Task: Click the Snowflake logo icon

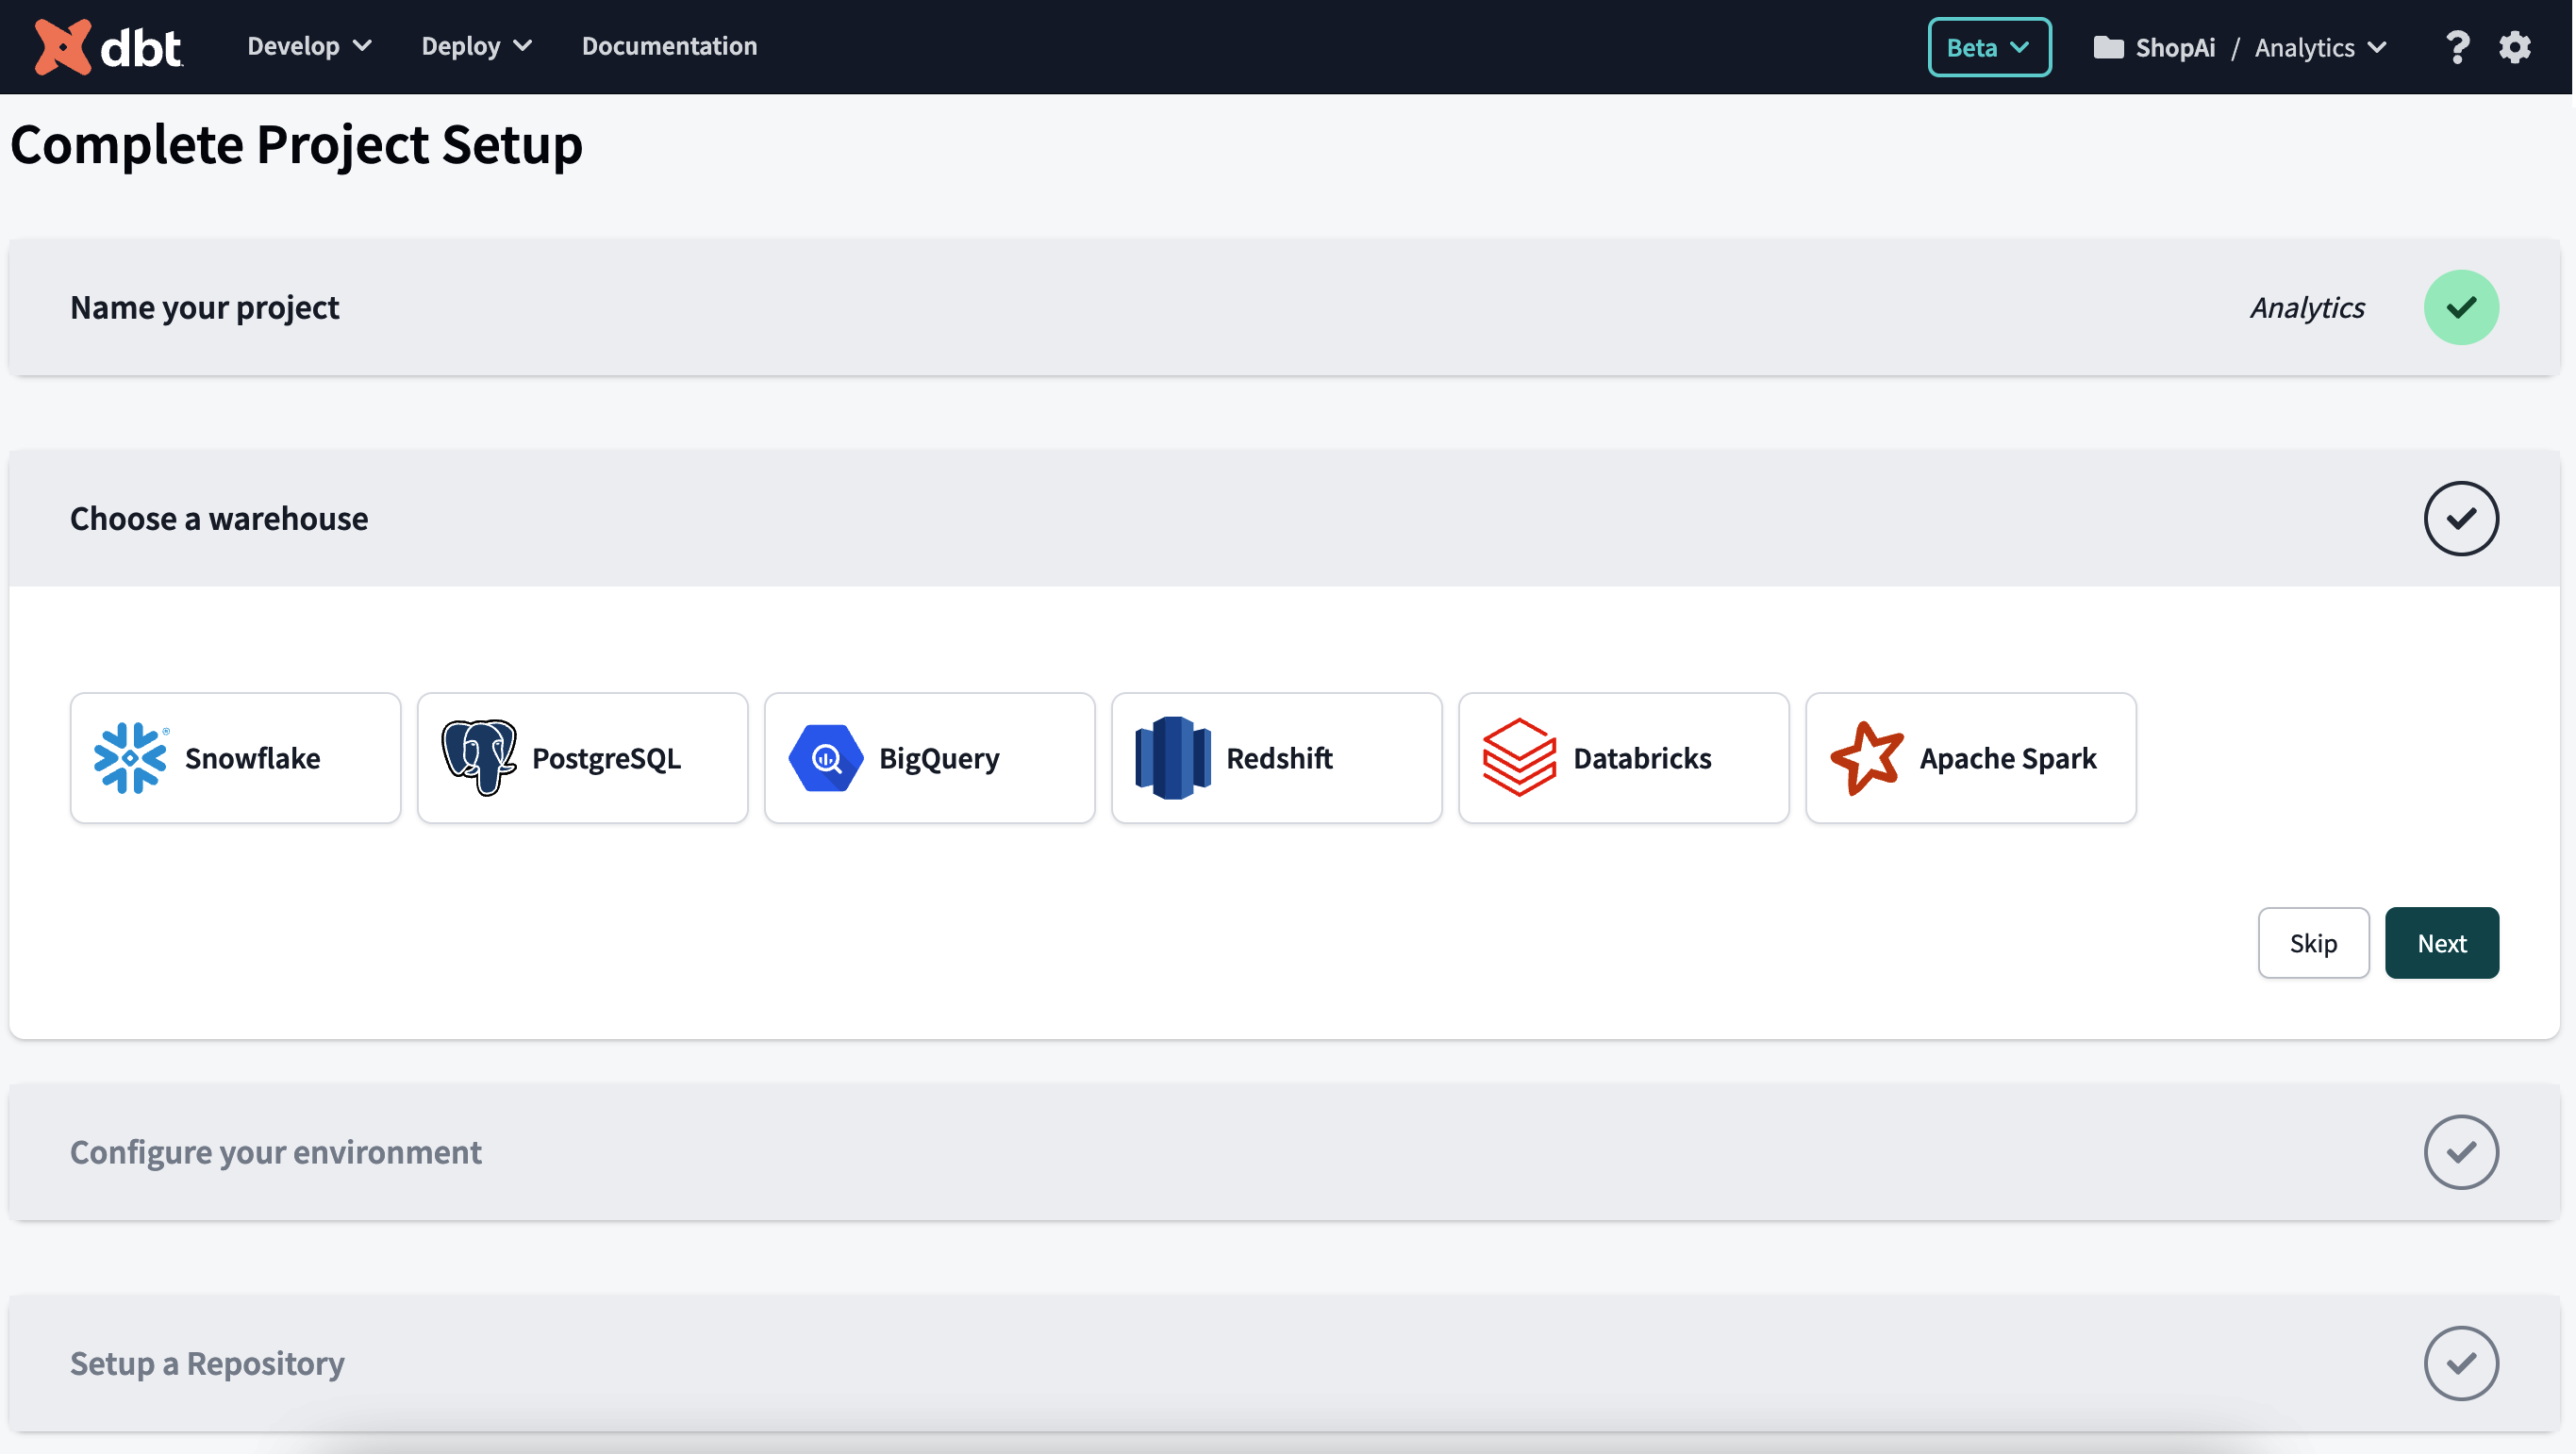Action: pos(131,758)
